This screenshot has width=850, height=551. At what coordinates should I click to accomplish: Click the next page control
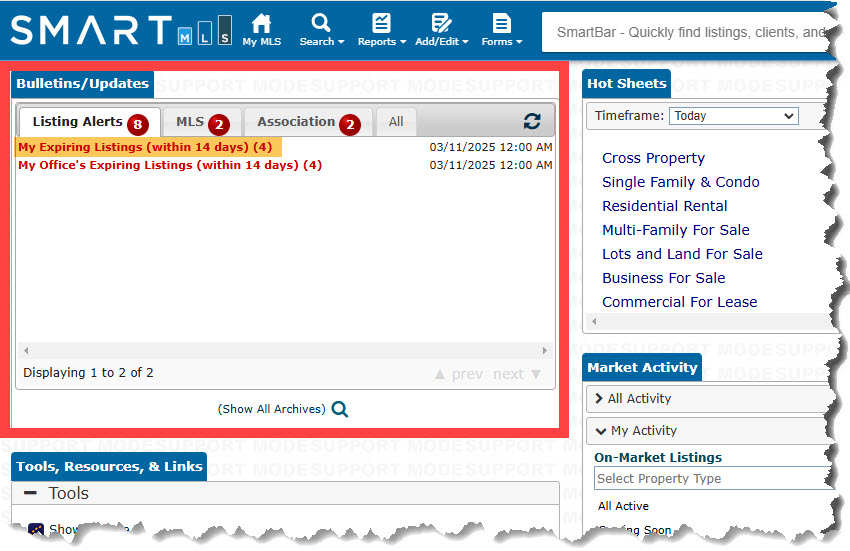[517, 374]
